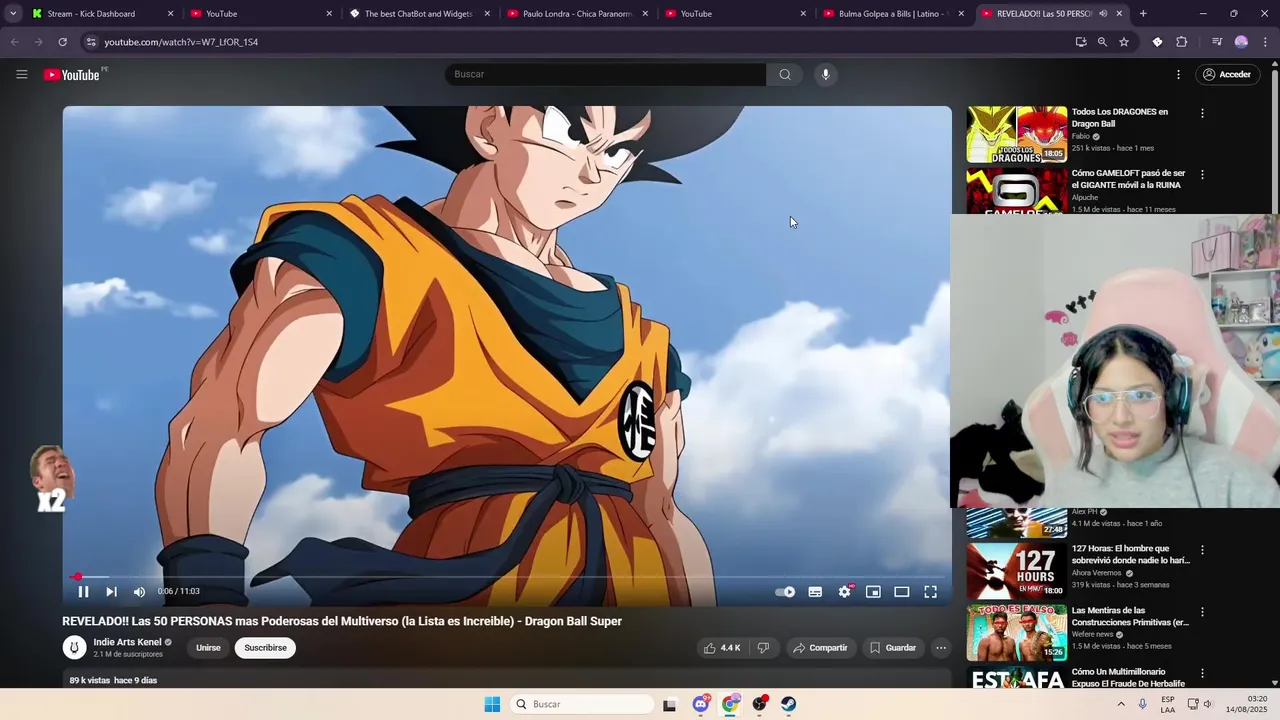1280x720 pixels.
Task: Show hidden system tray icons
Action: pyautogui.click(x=1121, y=704)
